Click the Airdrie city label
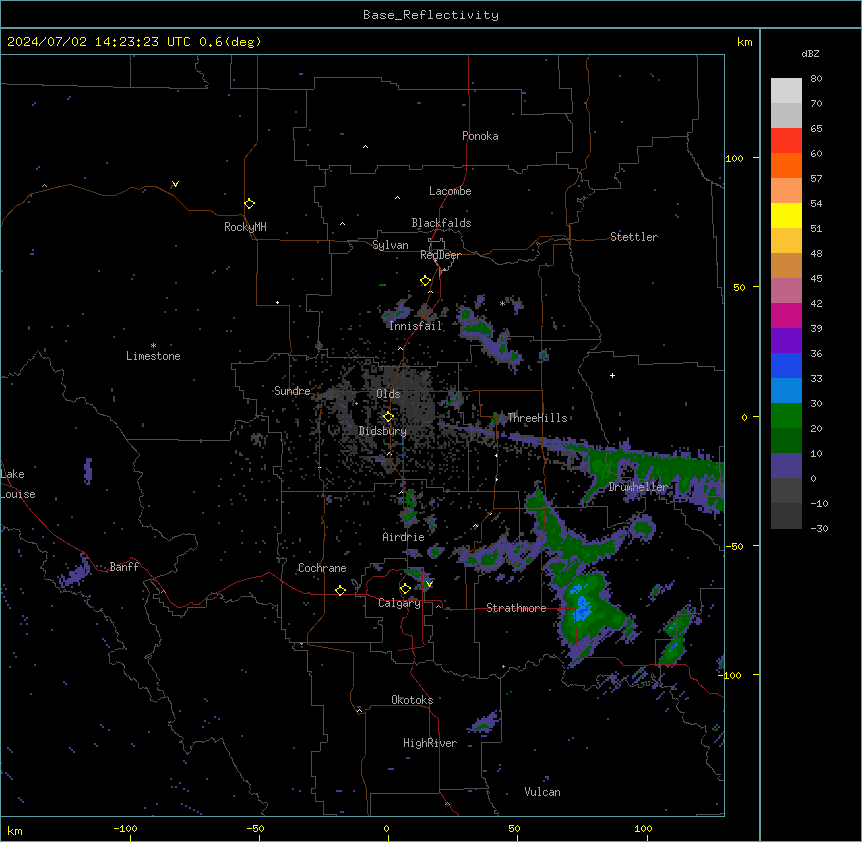 coord(404,537)
